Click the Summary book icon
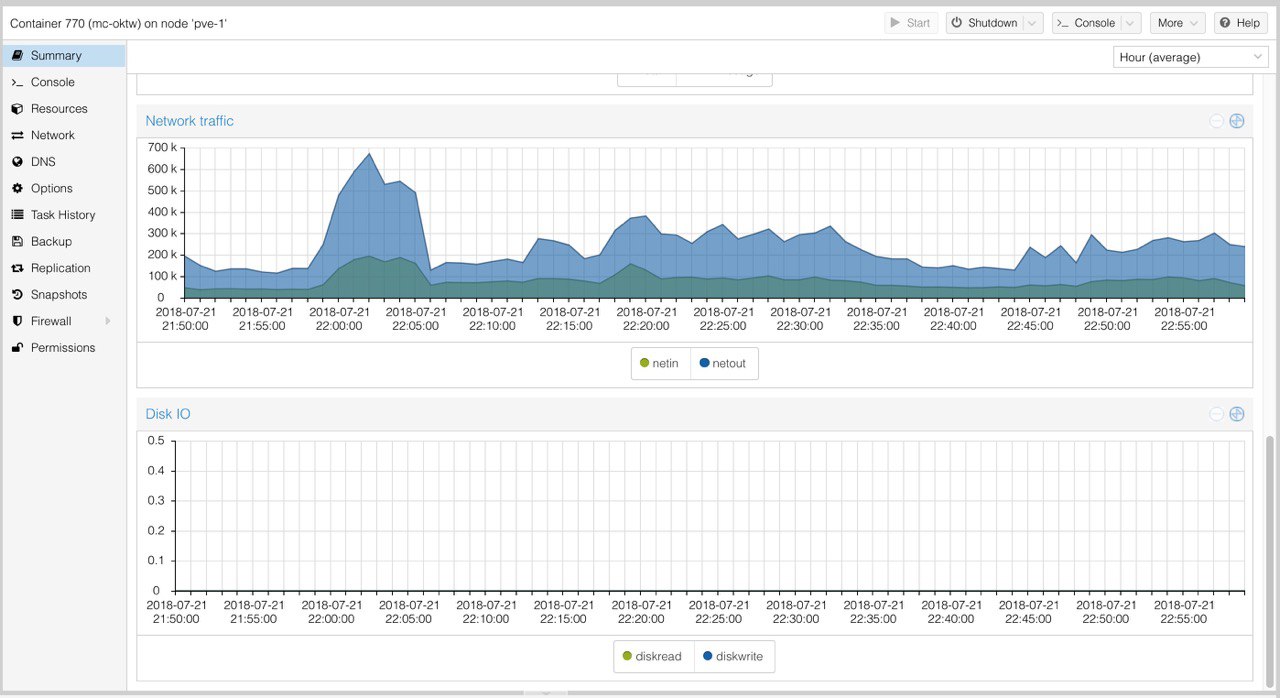This screenshot has width=1280, height=698. 17,56
